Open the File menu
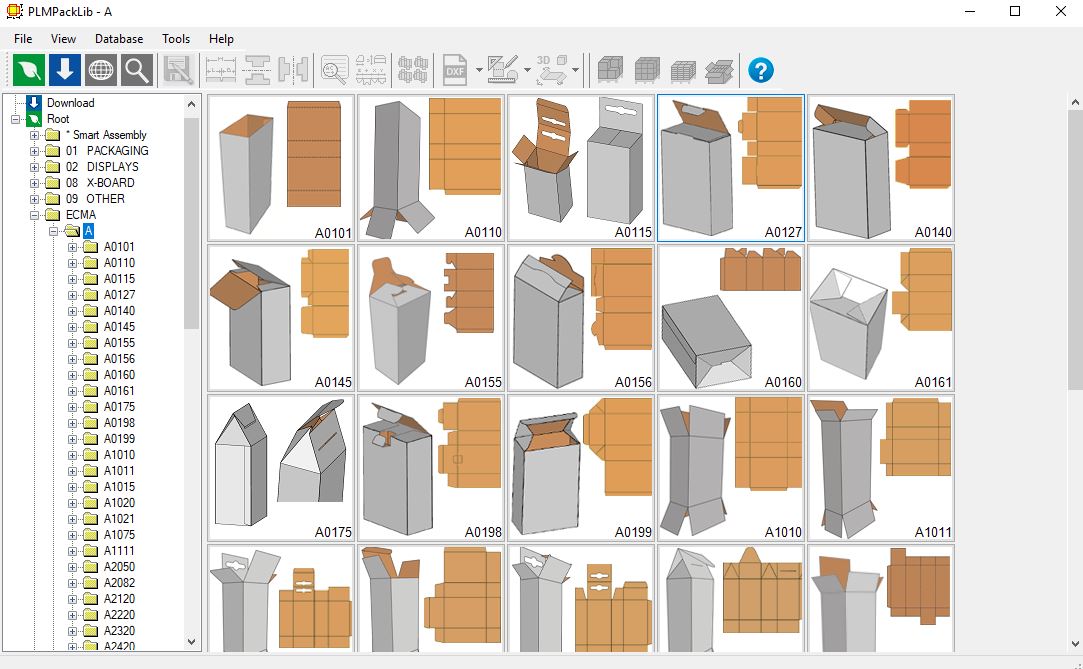The image size is (1083, 669). click(x=23, y=39)
